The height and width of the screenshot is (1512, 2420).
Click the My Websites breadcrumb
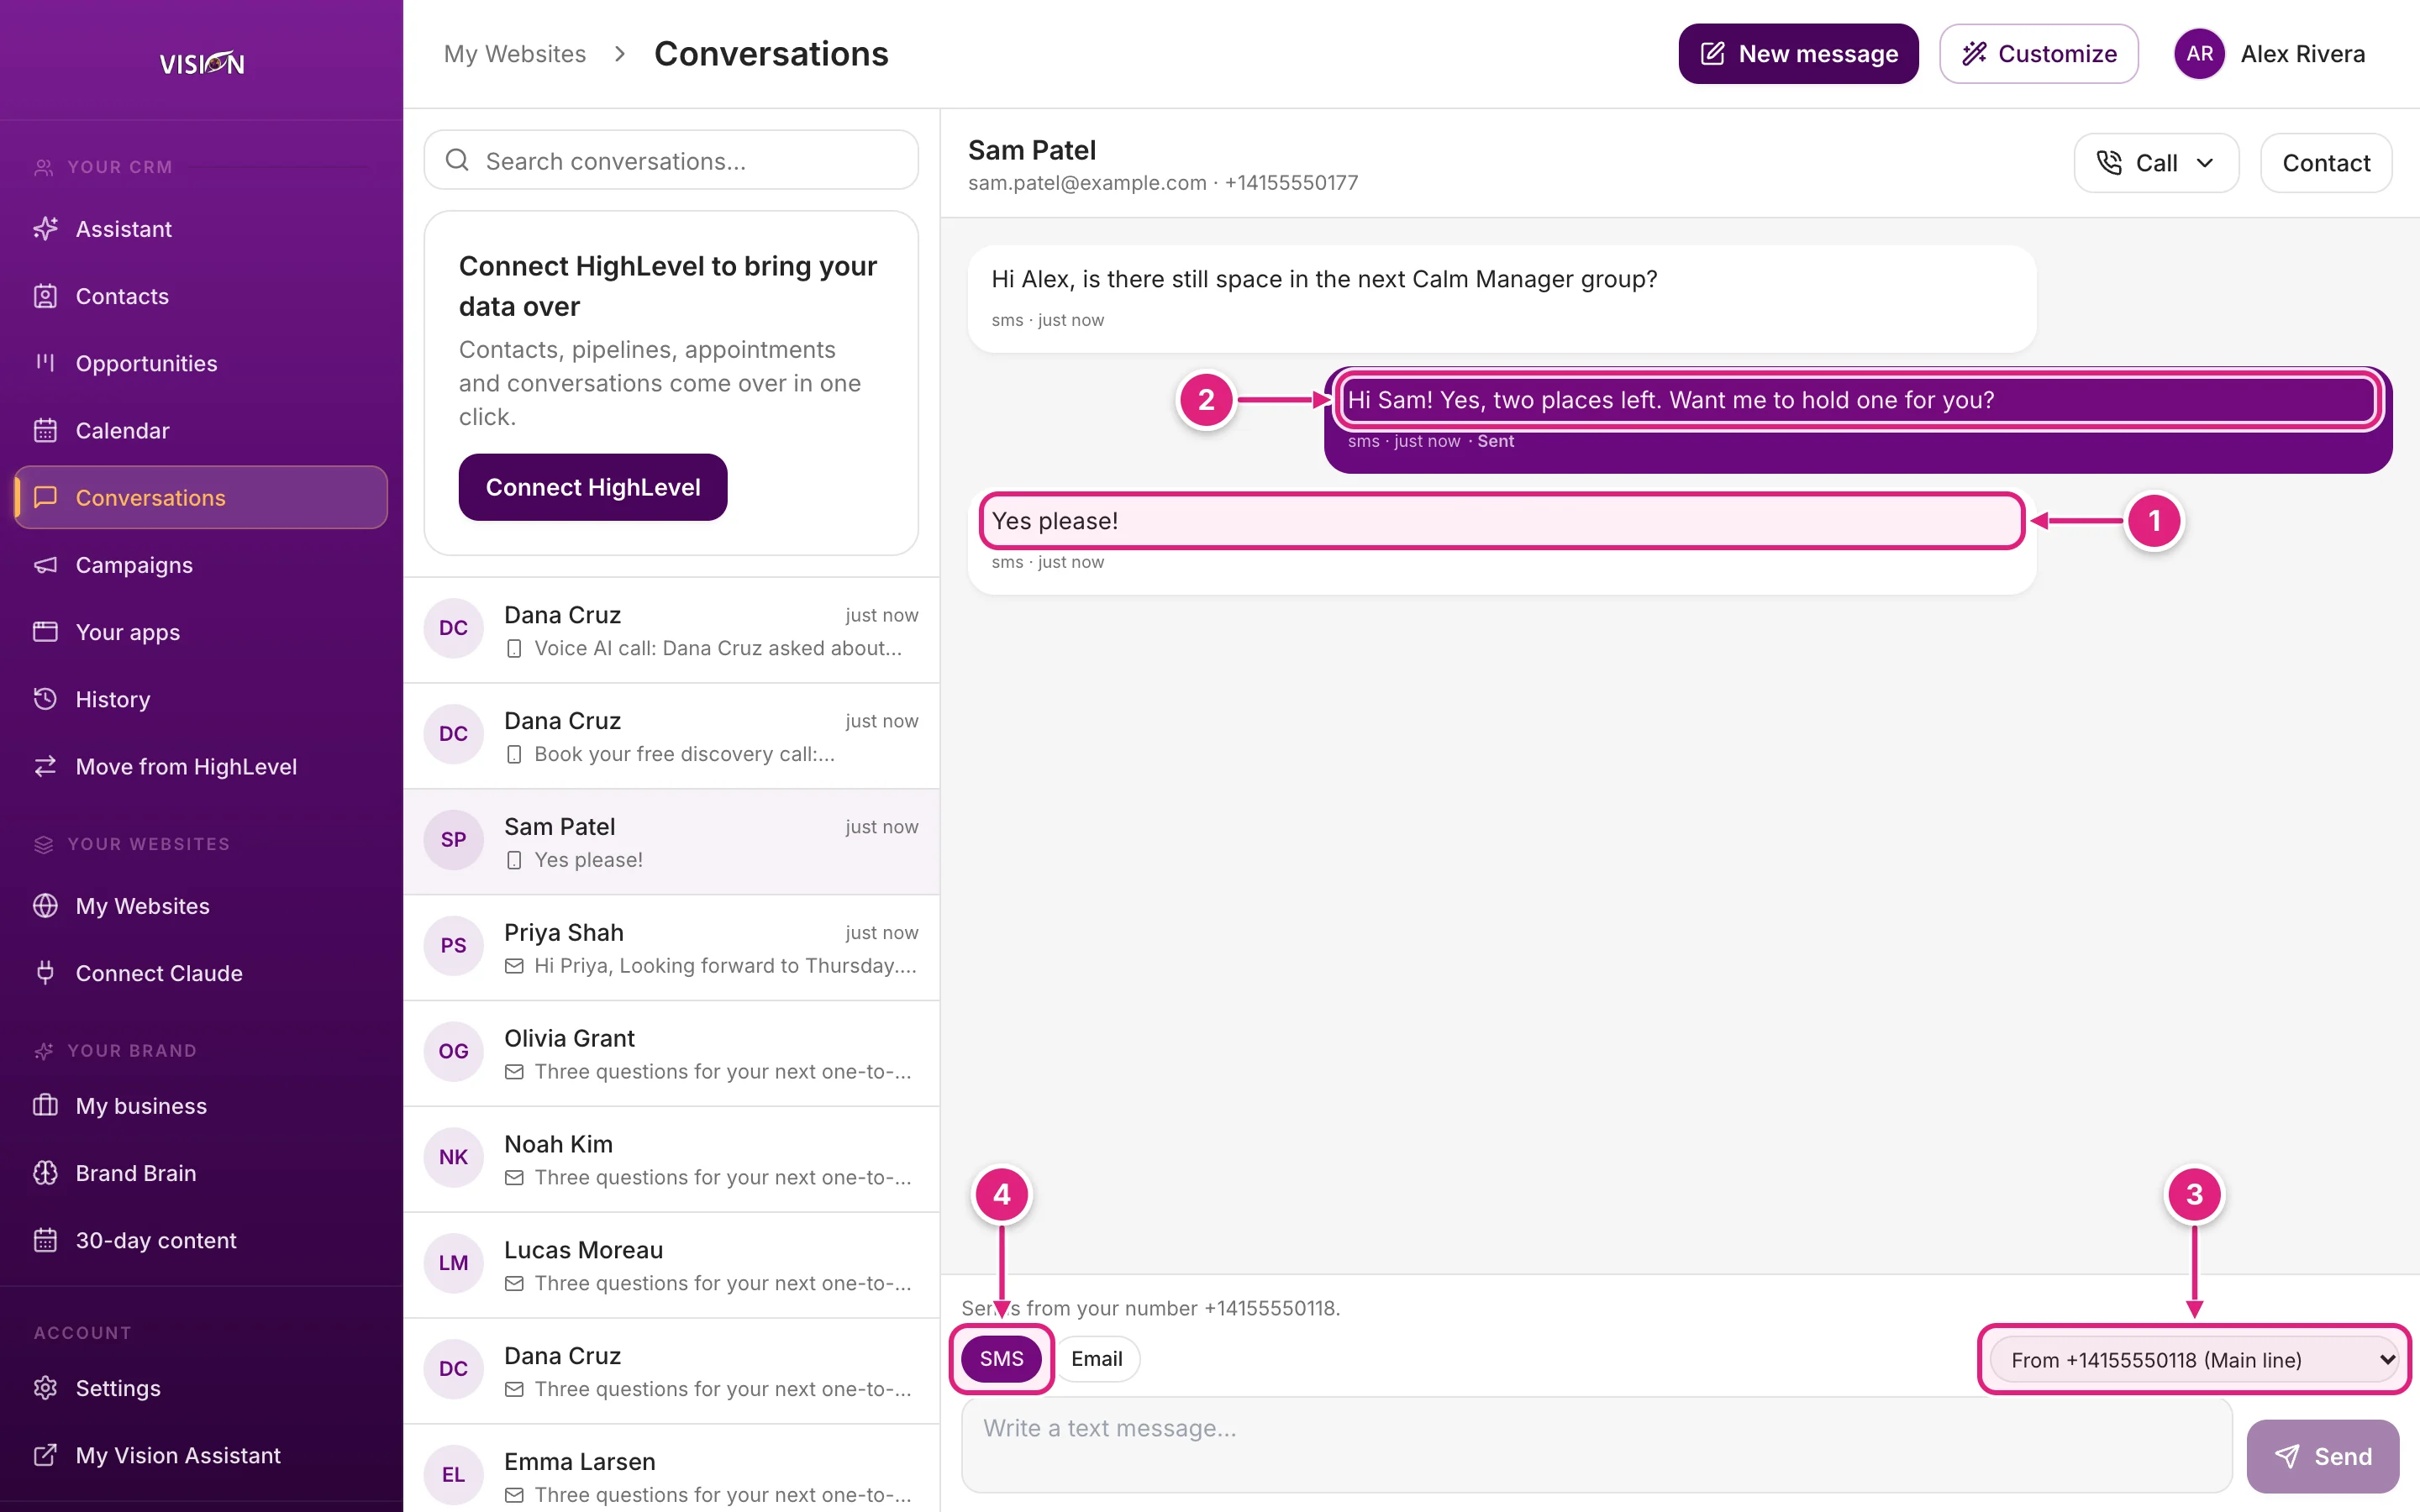click(x=514, y=54)
